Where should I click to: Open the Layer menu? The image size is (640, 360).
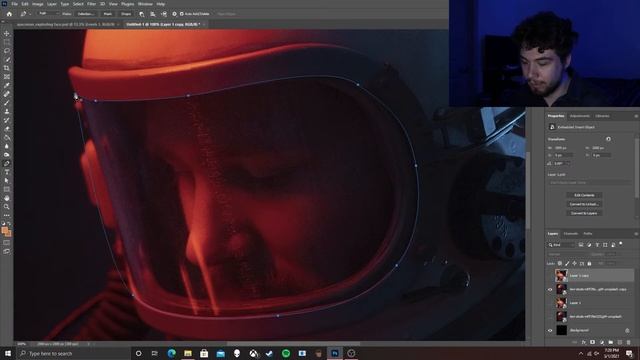(52, 4)
